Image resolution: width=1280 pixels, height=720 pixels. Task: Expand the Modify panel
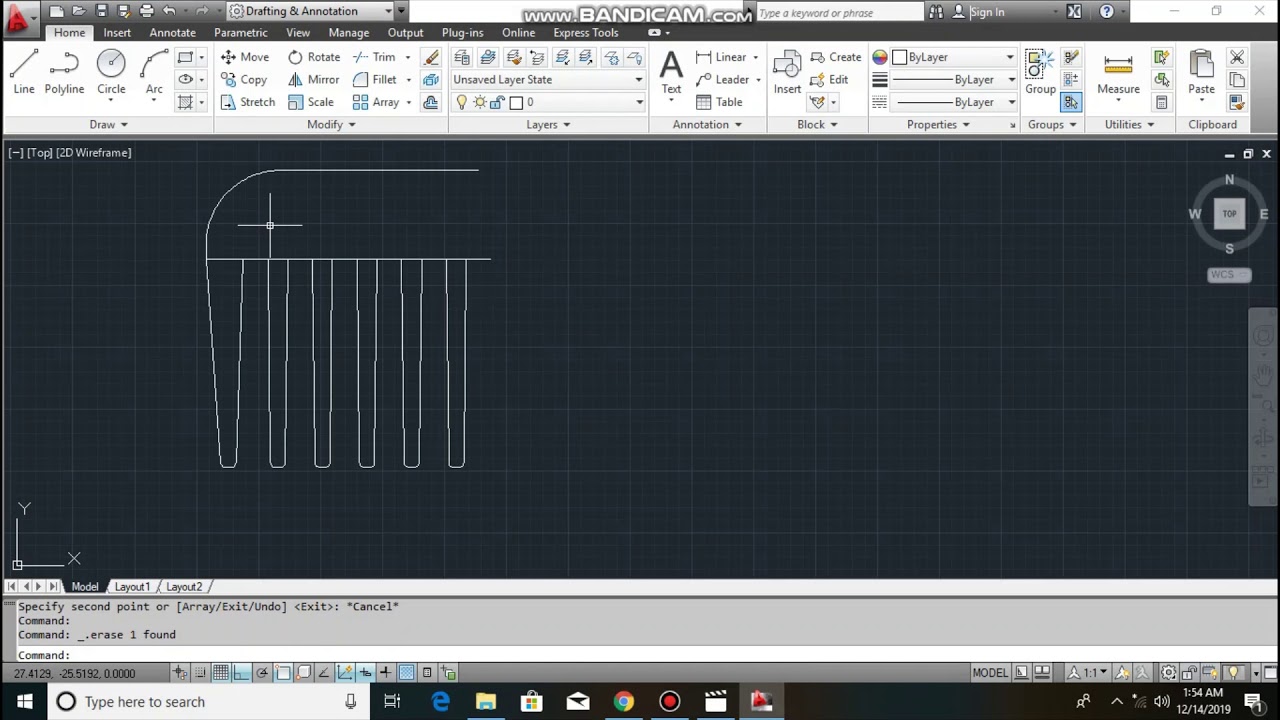[330, 125]
